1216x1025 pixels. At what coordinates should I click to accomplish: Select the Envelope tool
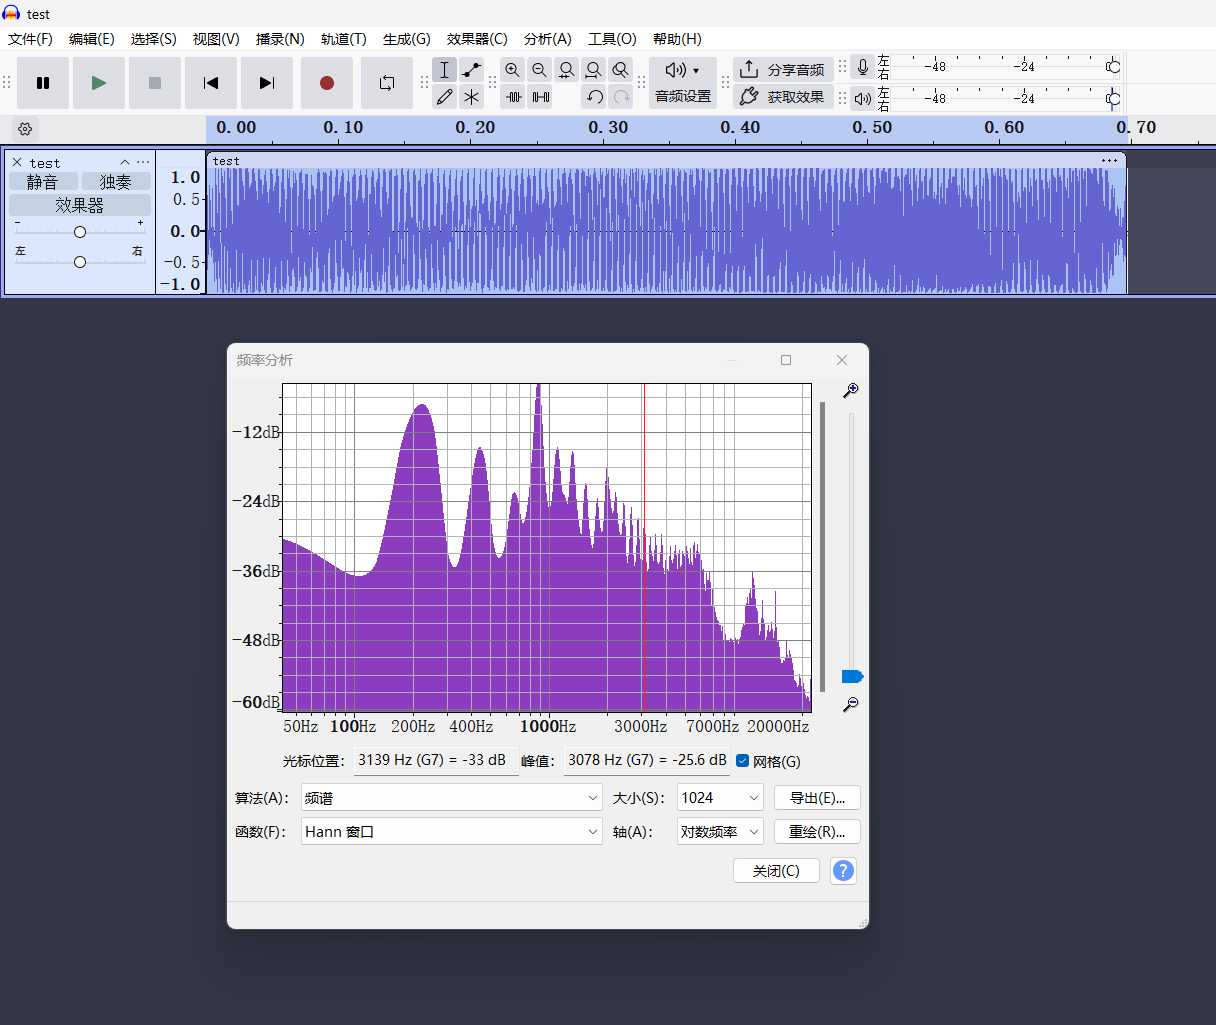click(471, 70)
